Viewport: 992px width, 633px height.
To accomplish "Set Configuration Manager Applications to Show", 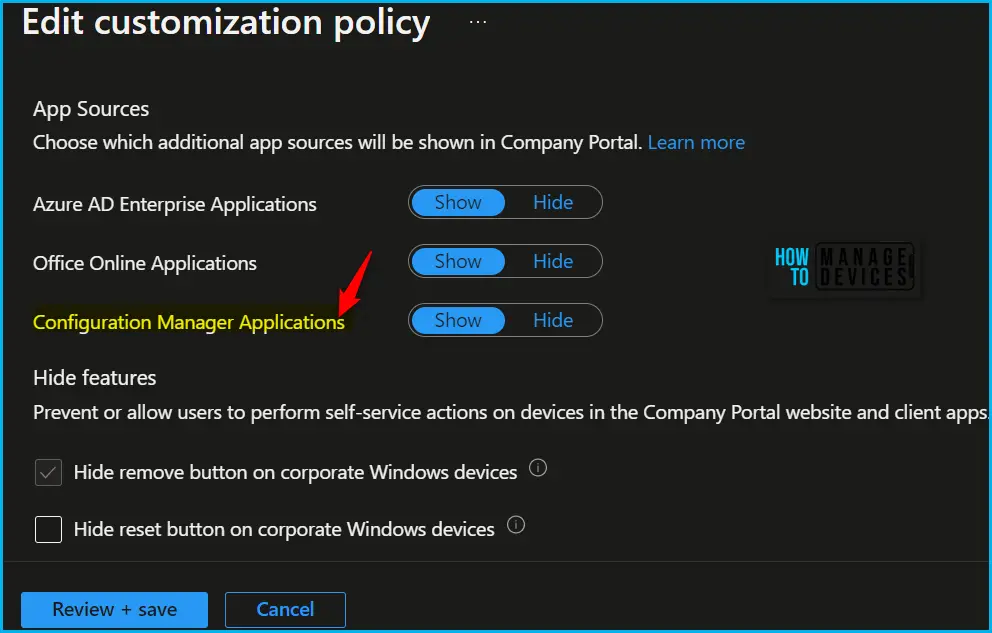I will (458, 320).
